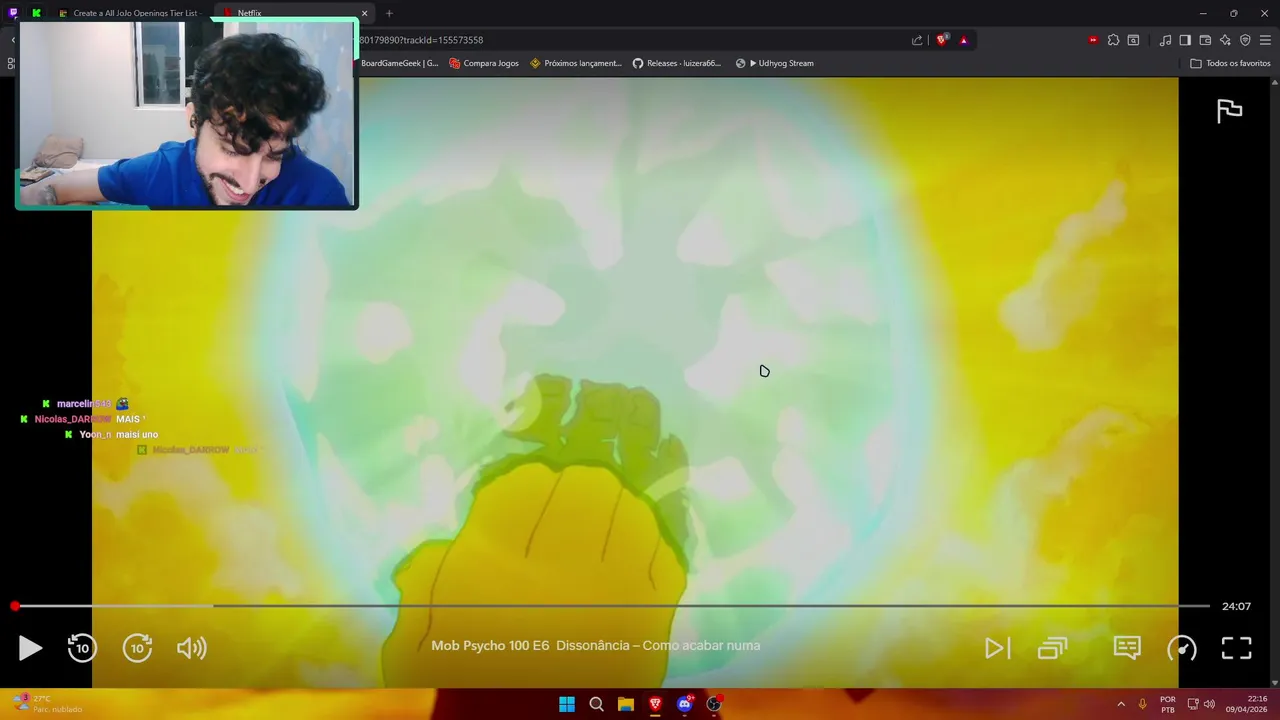Screen dimensions: 1280x720
Task: Click the green Kick pinned tab
Action: point(36,13)
